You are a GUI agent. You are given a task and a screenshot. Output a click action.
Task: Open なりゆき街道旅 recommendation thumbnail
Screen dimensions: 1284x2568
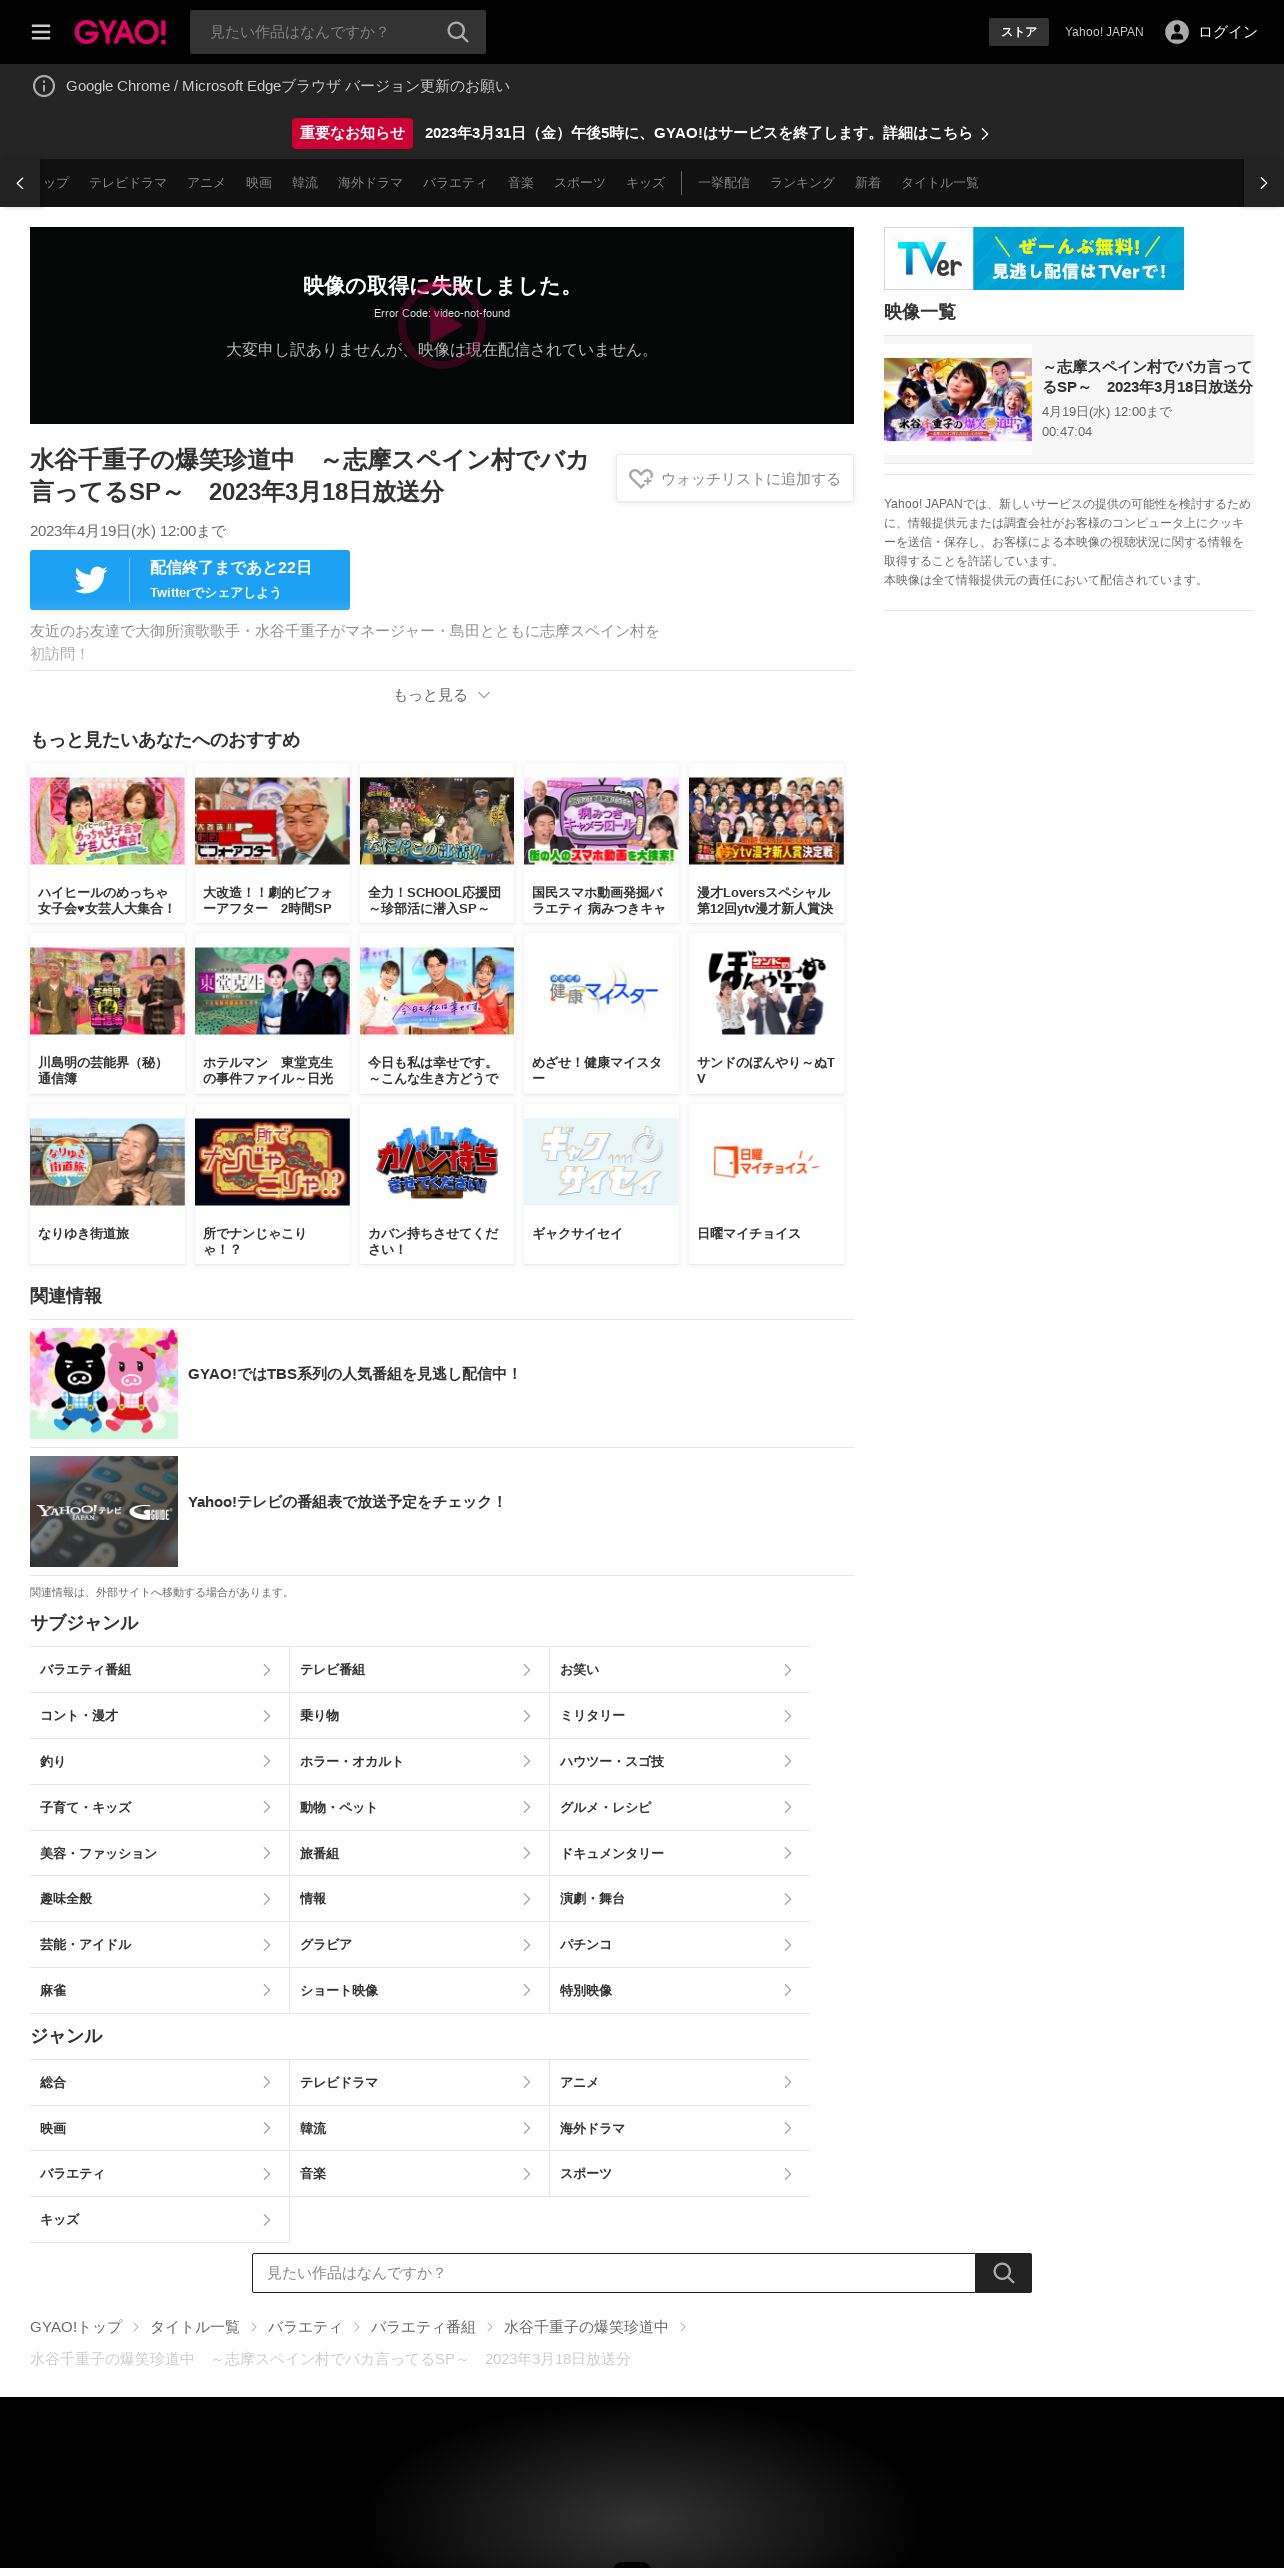(x=107, y=1162)
